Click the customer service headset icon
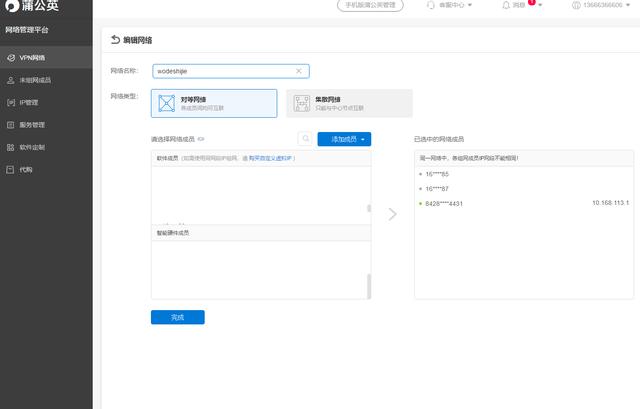 (431, 5)
